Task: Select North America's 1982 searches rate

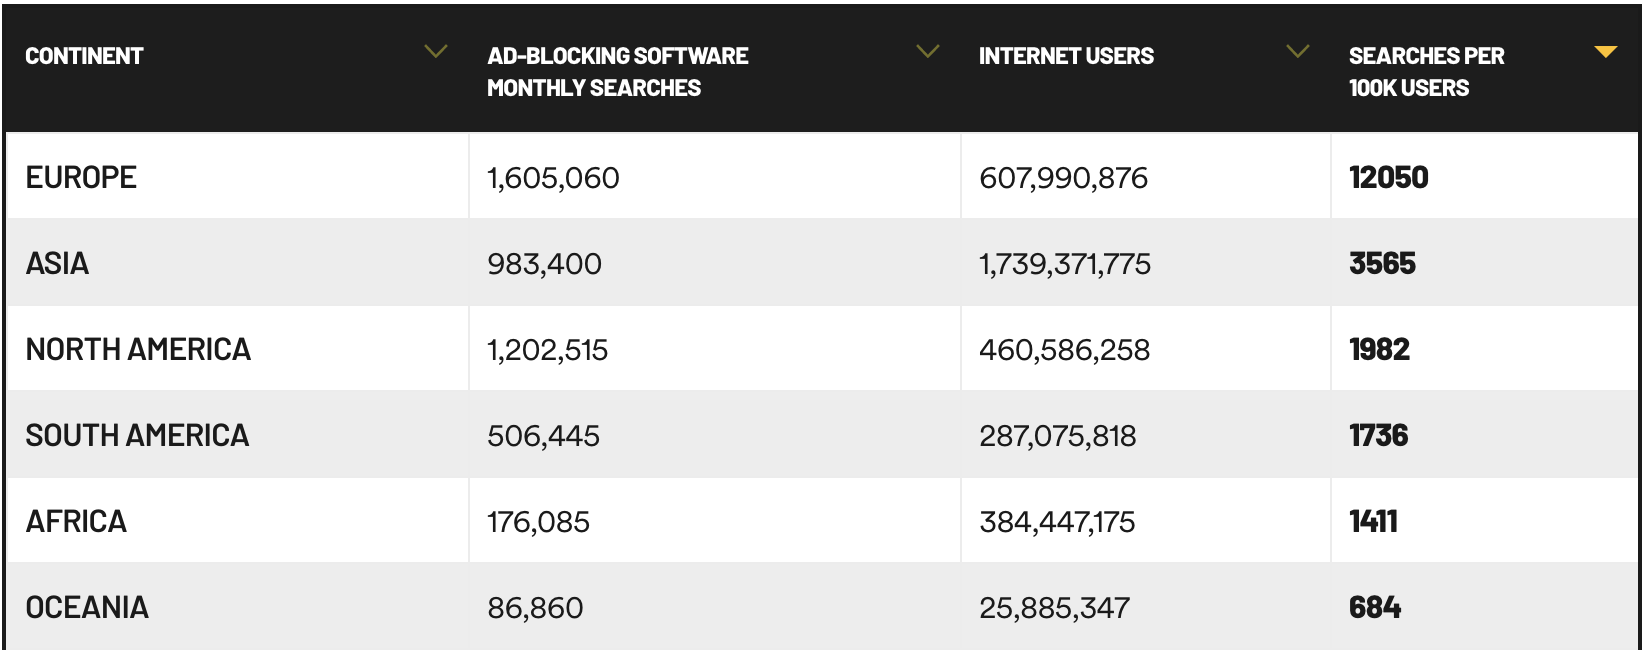Action: click(1382, 350)
